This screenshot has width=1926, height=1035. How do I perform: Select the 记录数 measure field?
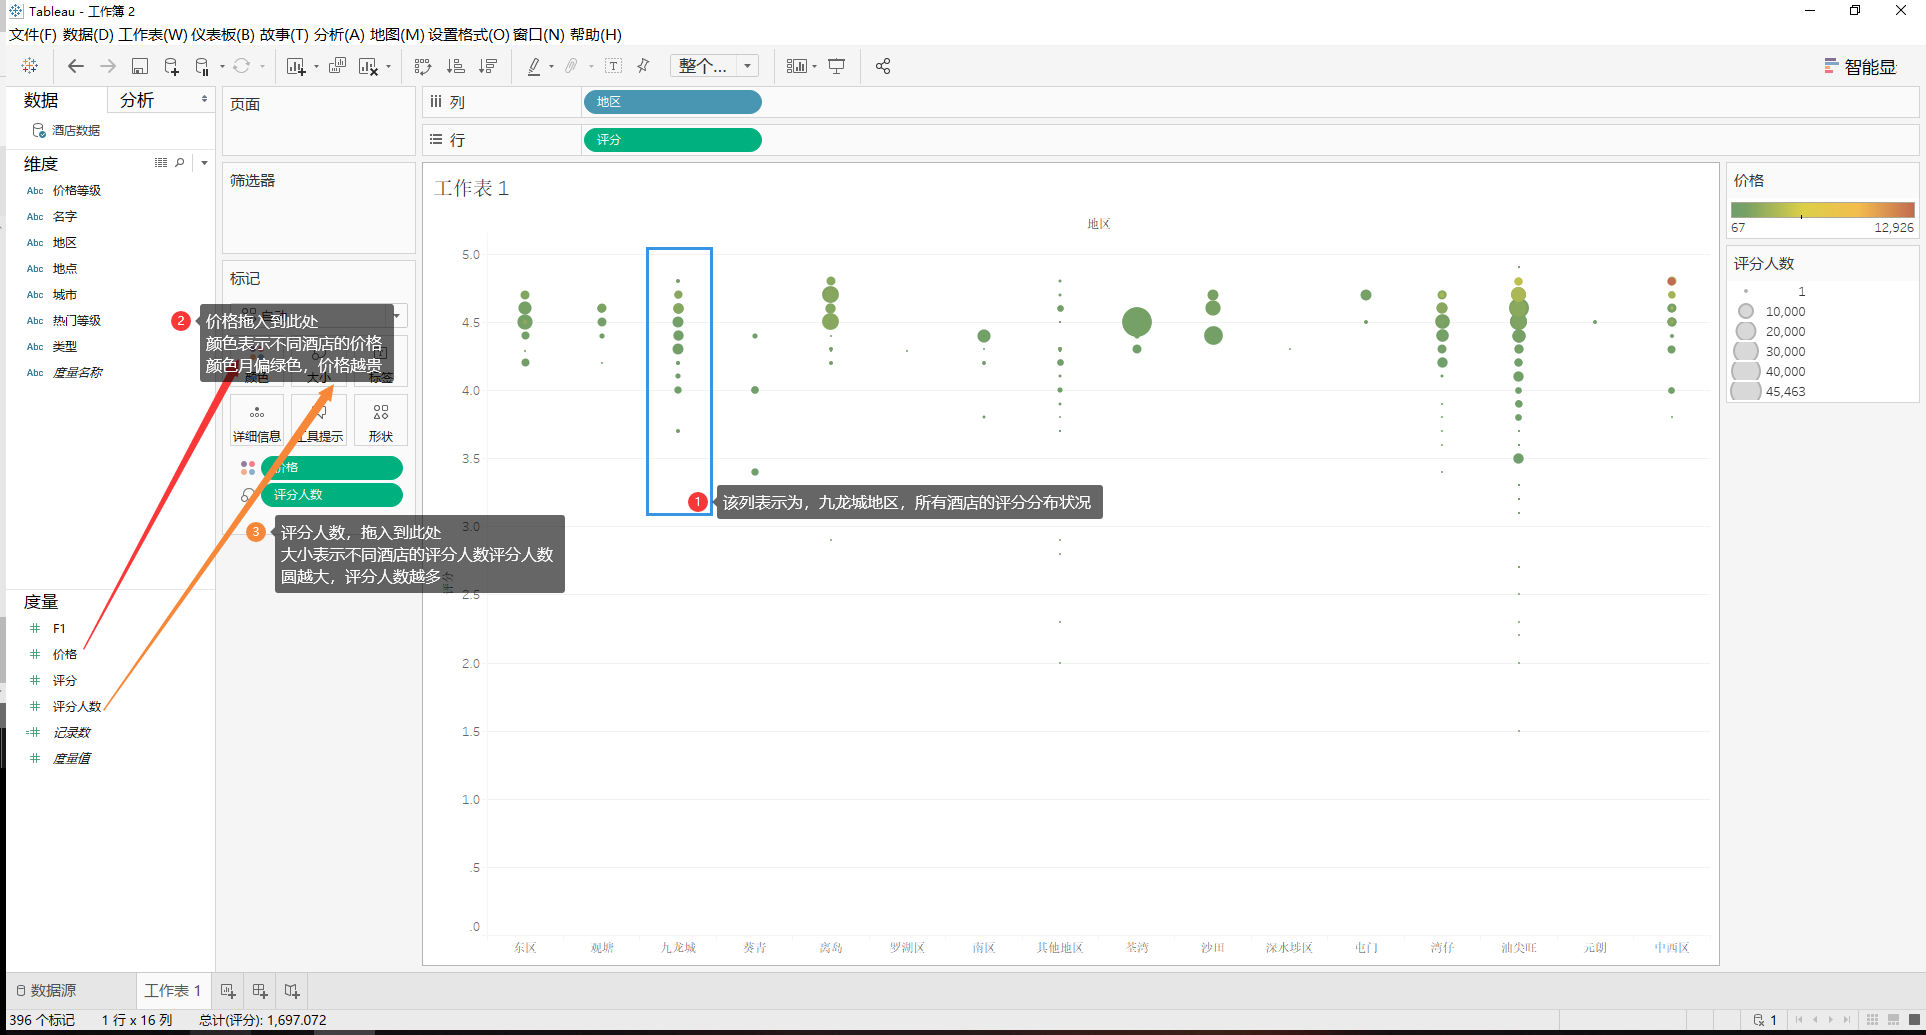tap(72, 732)
